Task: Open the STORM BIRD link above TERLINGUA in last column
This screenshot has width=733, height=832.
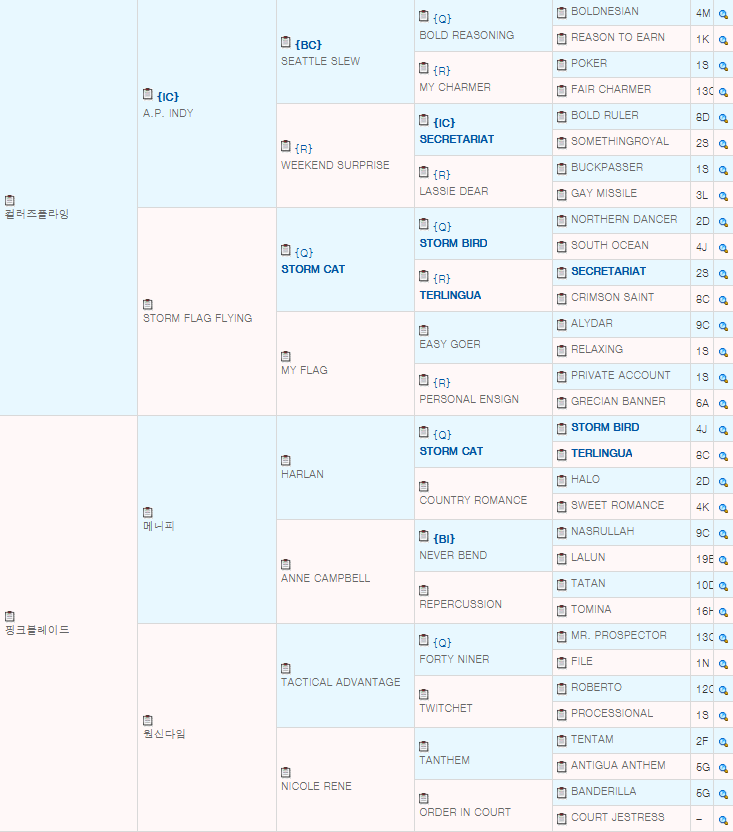Action: point(605,427)
